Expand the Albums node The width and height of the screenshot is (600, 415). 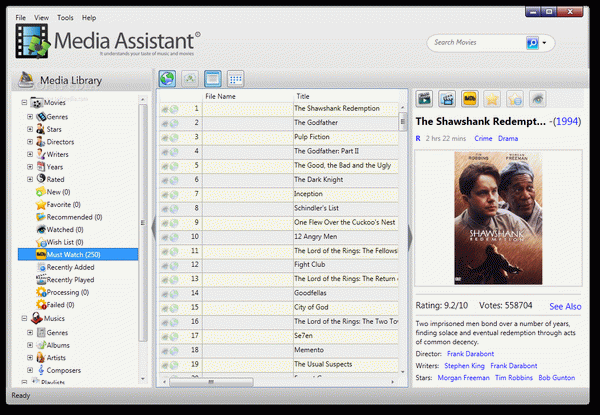coord(30,345)
